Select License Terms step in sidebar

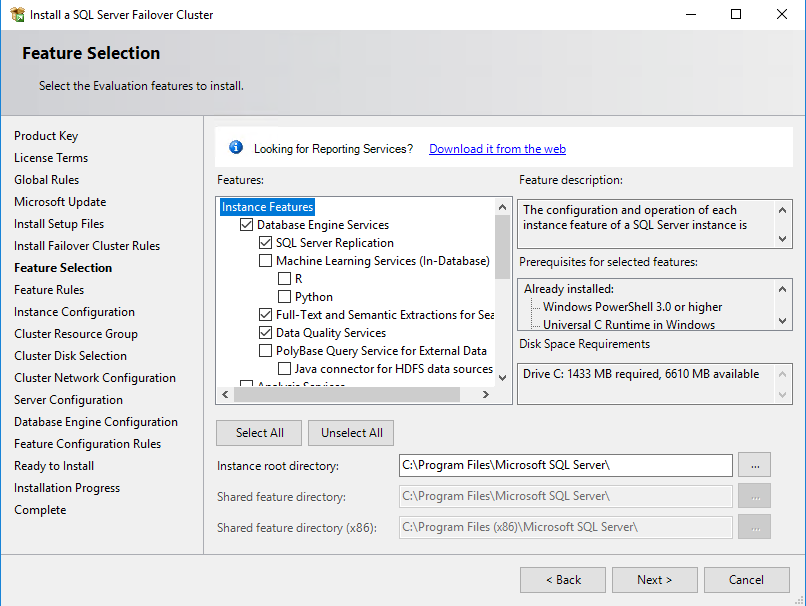pos(51,158)
